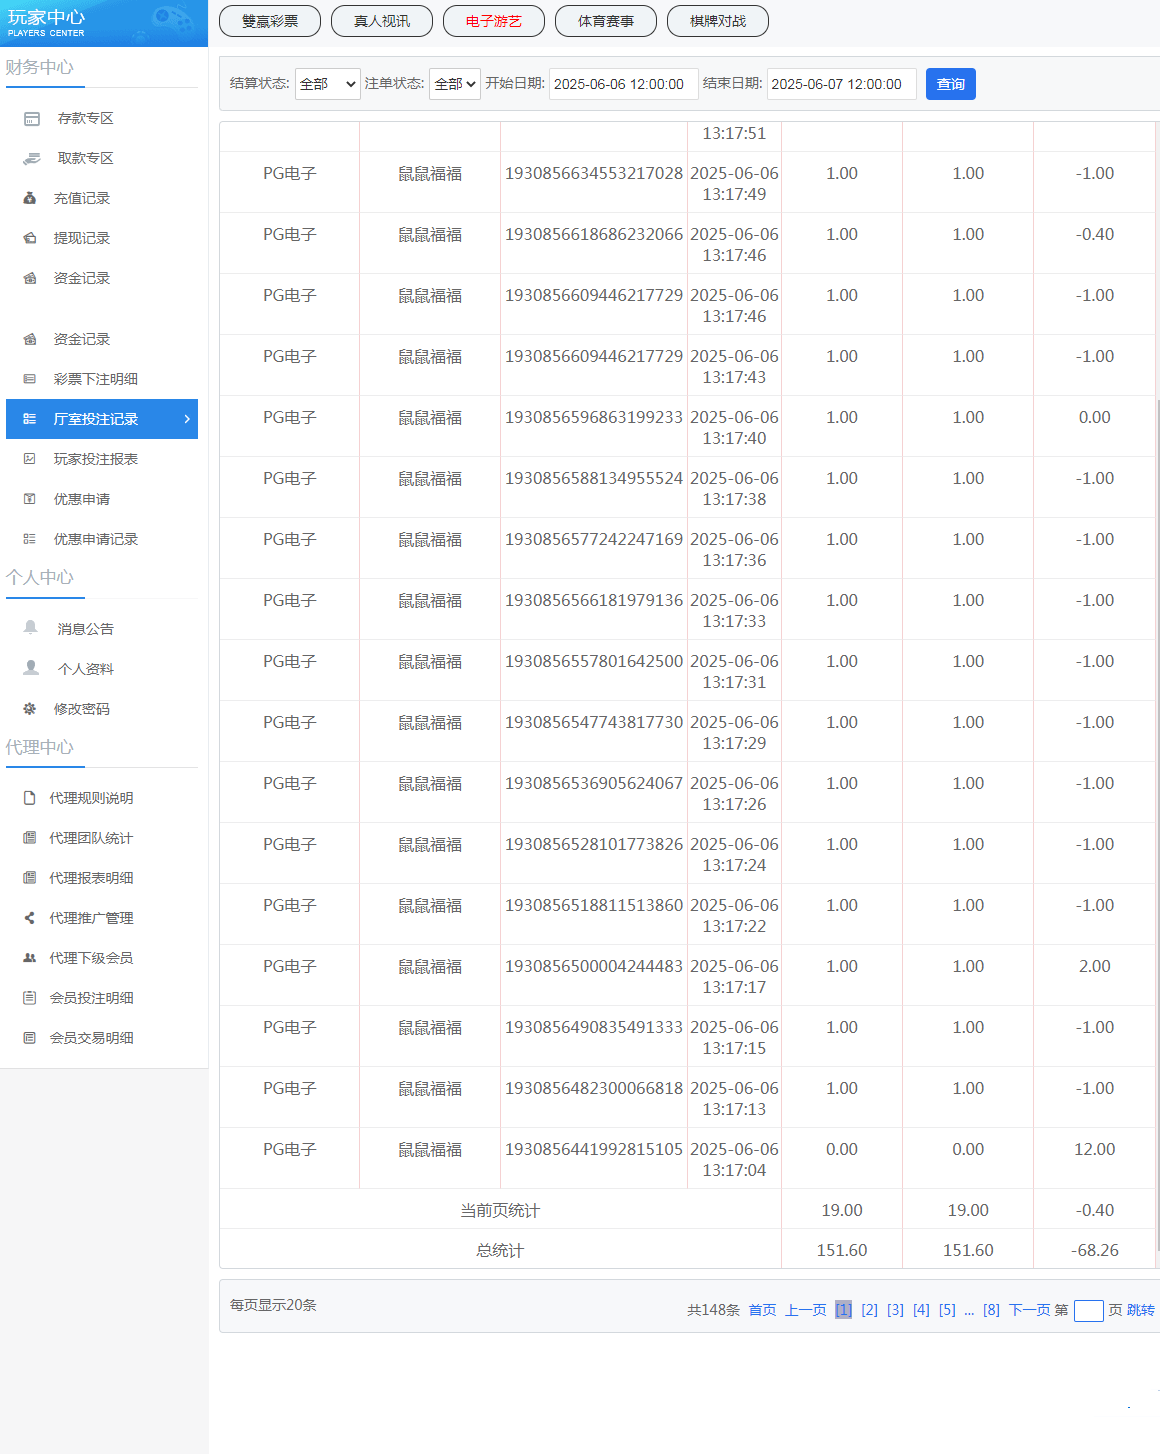The image size is (1160, 1454).
Task: Click the 开始日期 date field
Action: 623,84
